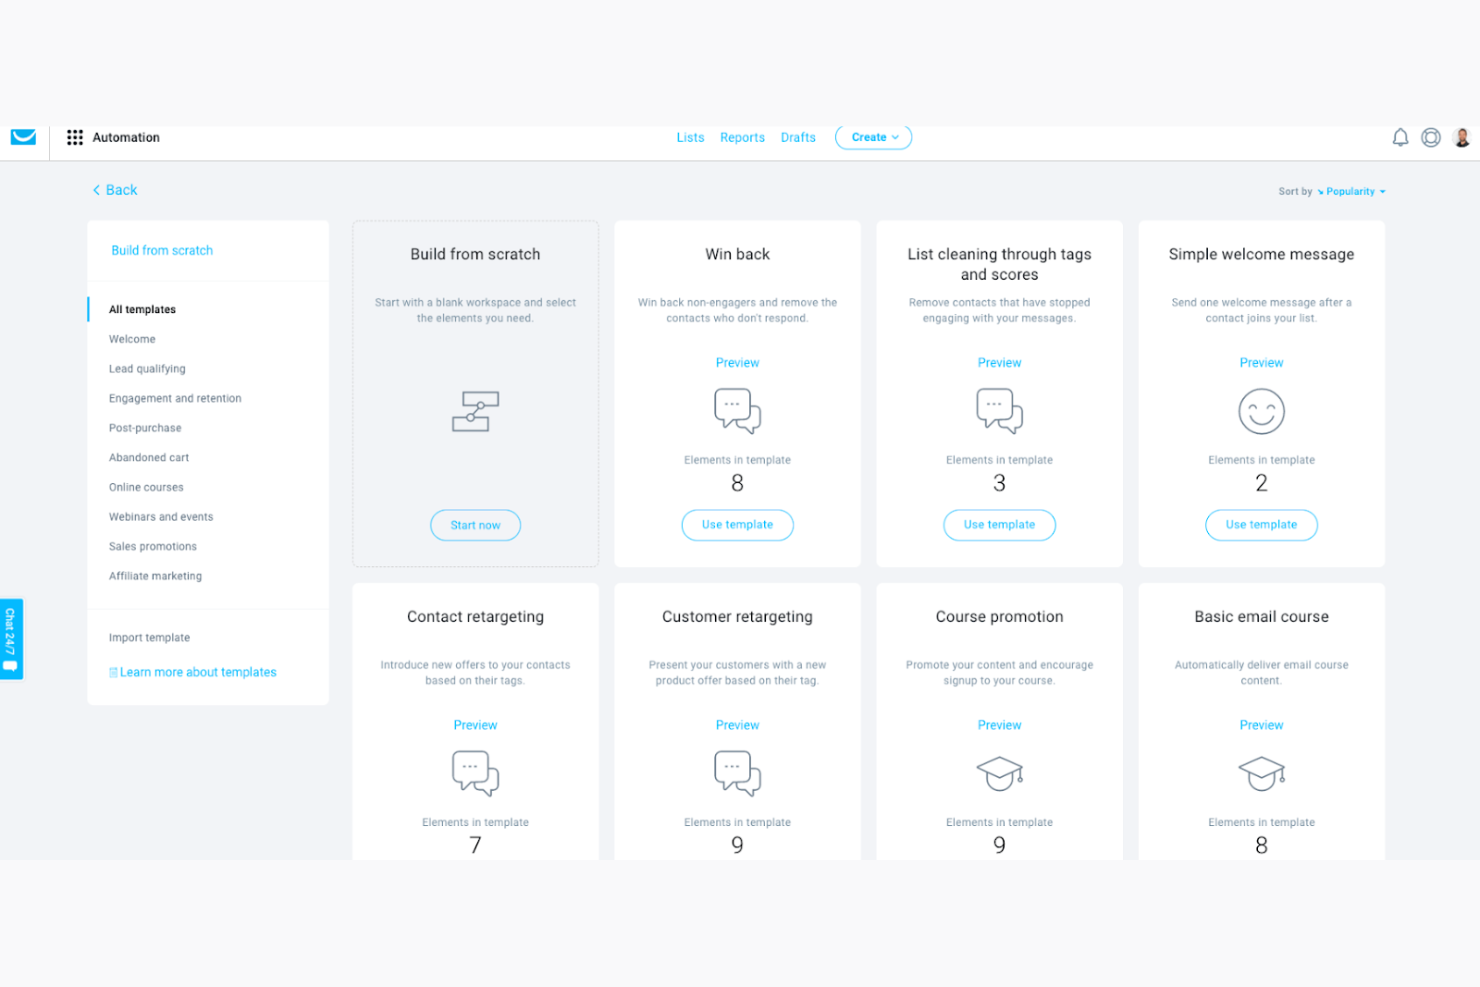Go to Lists tab
This screenshot has width=1480, height=987.
[x=690, y=138]
